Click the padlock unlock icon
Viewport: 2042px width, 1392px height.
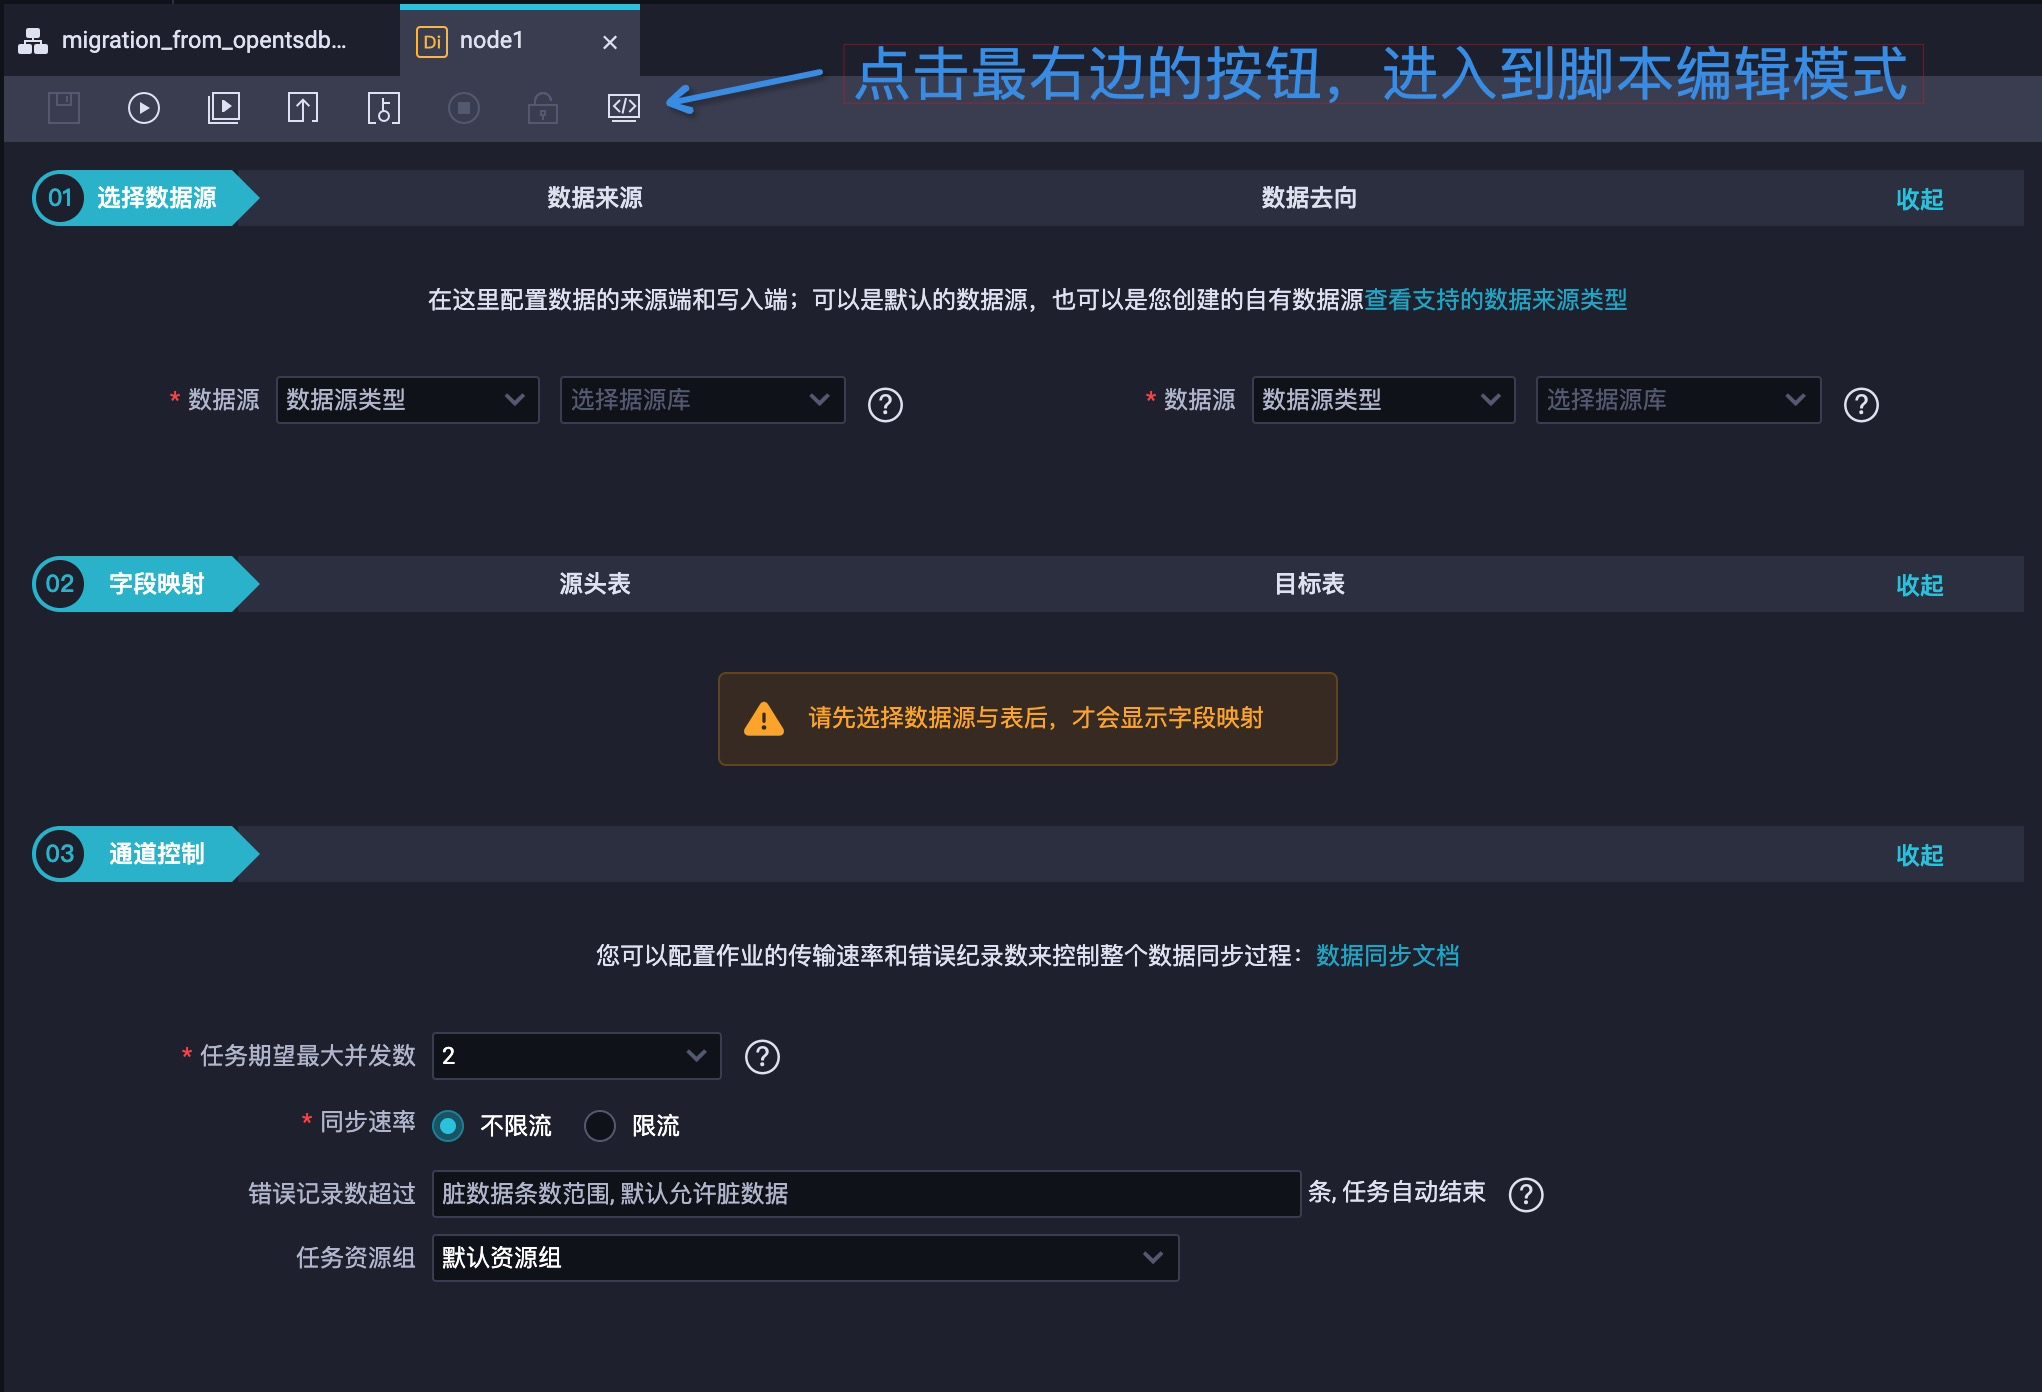click(x=543, y=107)
